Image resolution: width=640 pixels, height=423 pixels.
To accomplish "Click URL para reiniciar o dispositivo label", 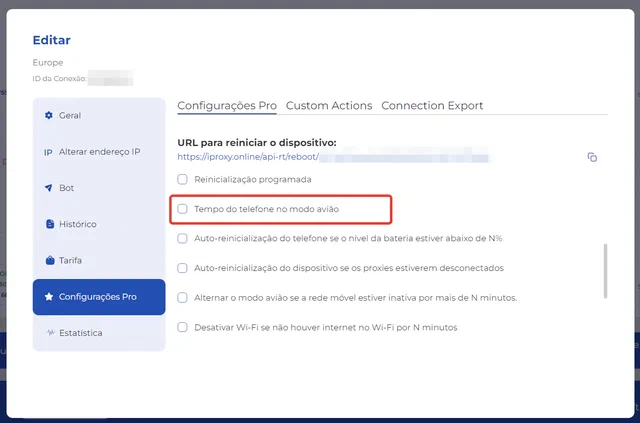I will [x=257, y=143].
